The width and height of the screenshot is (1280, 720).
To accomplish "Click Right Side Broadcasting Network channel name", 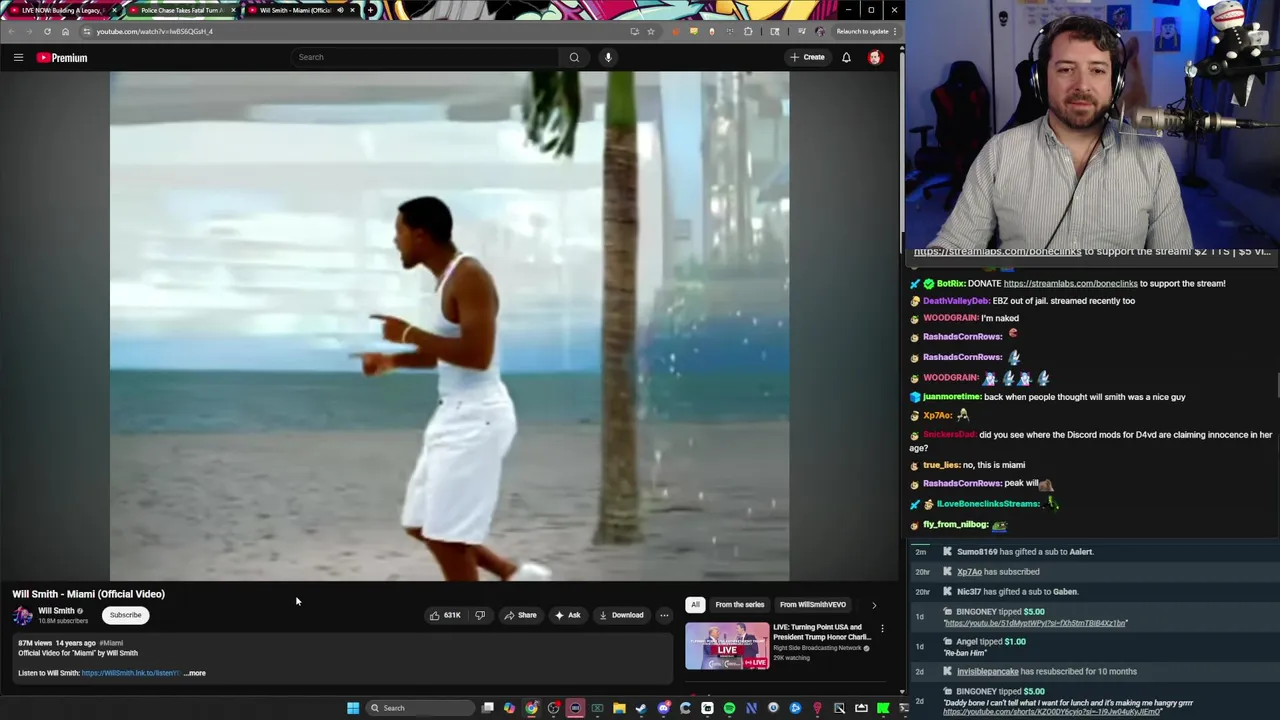I will point(817,648).
